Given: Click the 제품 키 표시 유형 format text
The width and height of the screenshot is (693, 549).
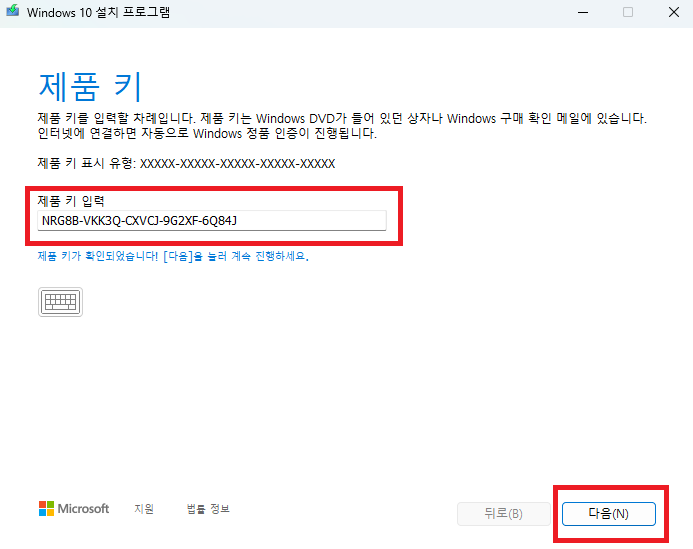Looking at the screenshot, I should click(186, 164).
